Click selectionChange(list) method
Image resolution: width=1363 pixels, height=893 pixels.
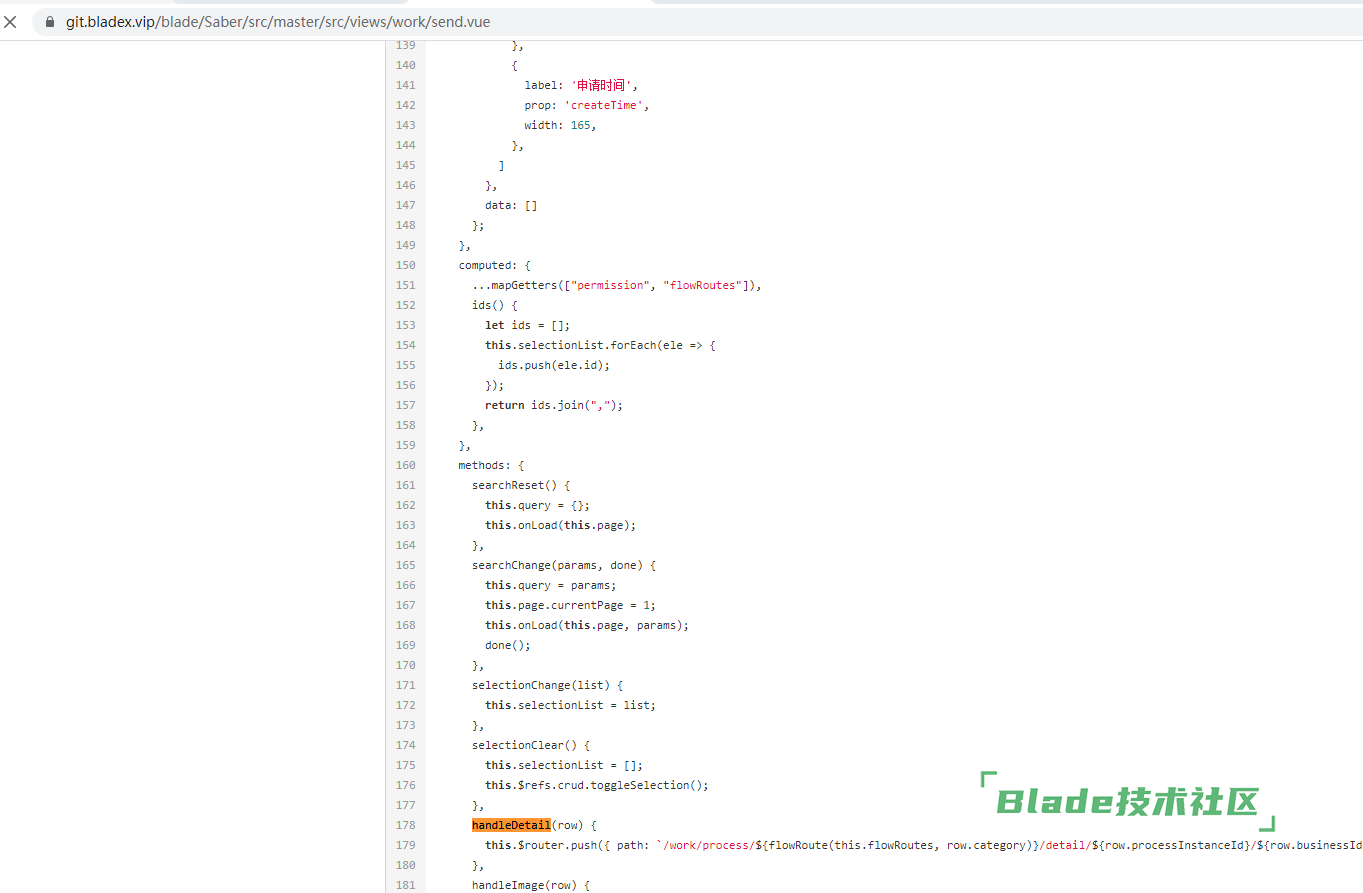pos(547,685)
